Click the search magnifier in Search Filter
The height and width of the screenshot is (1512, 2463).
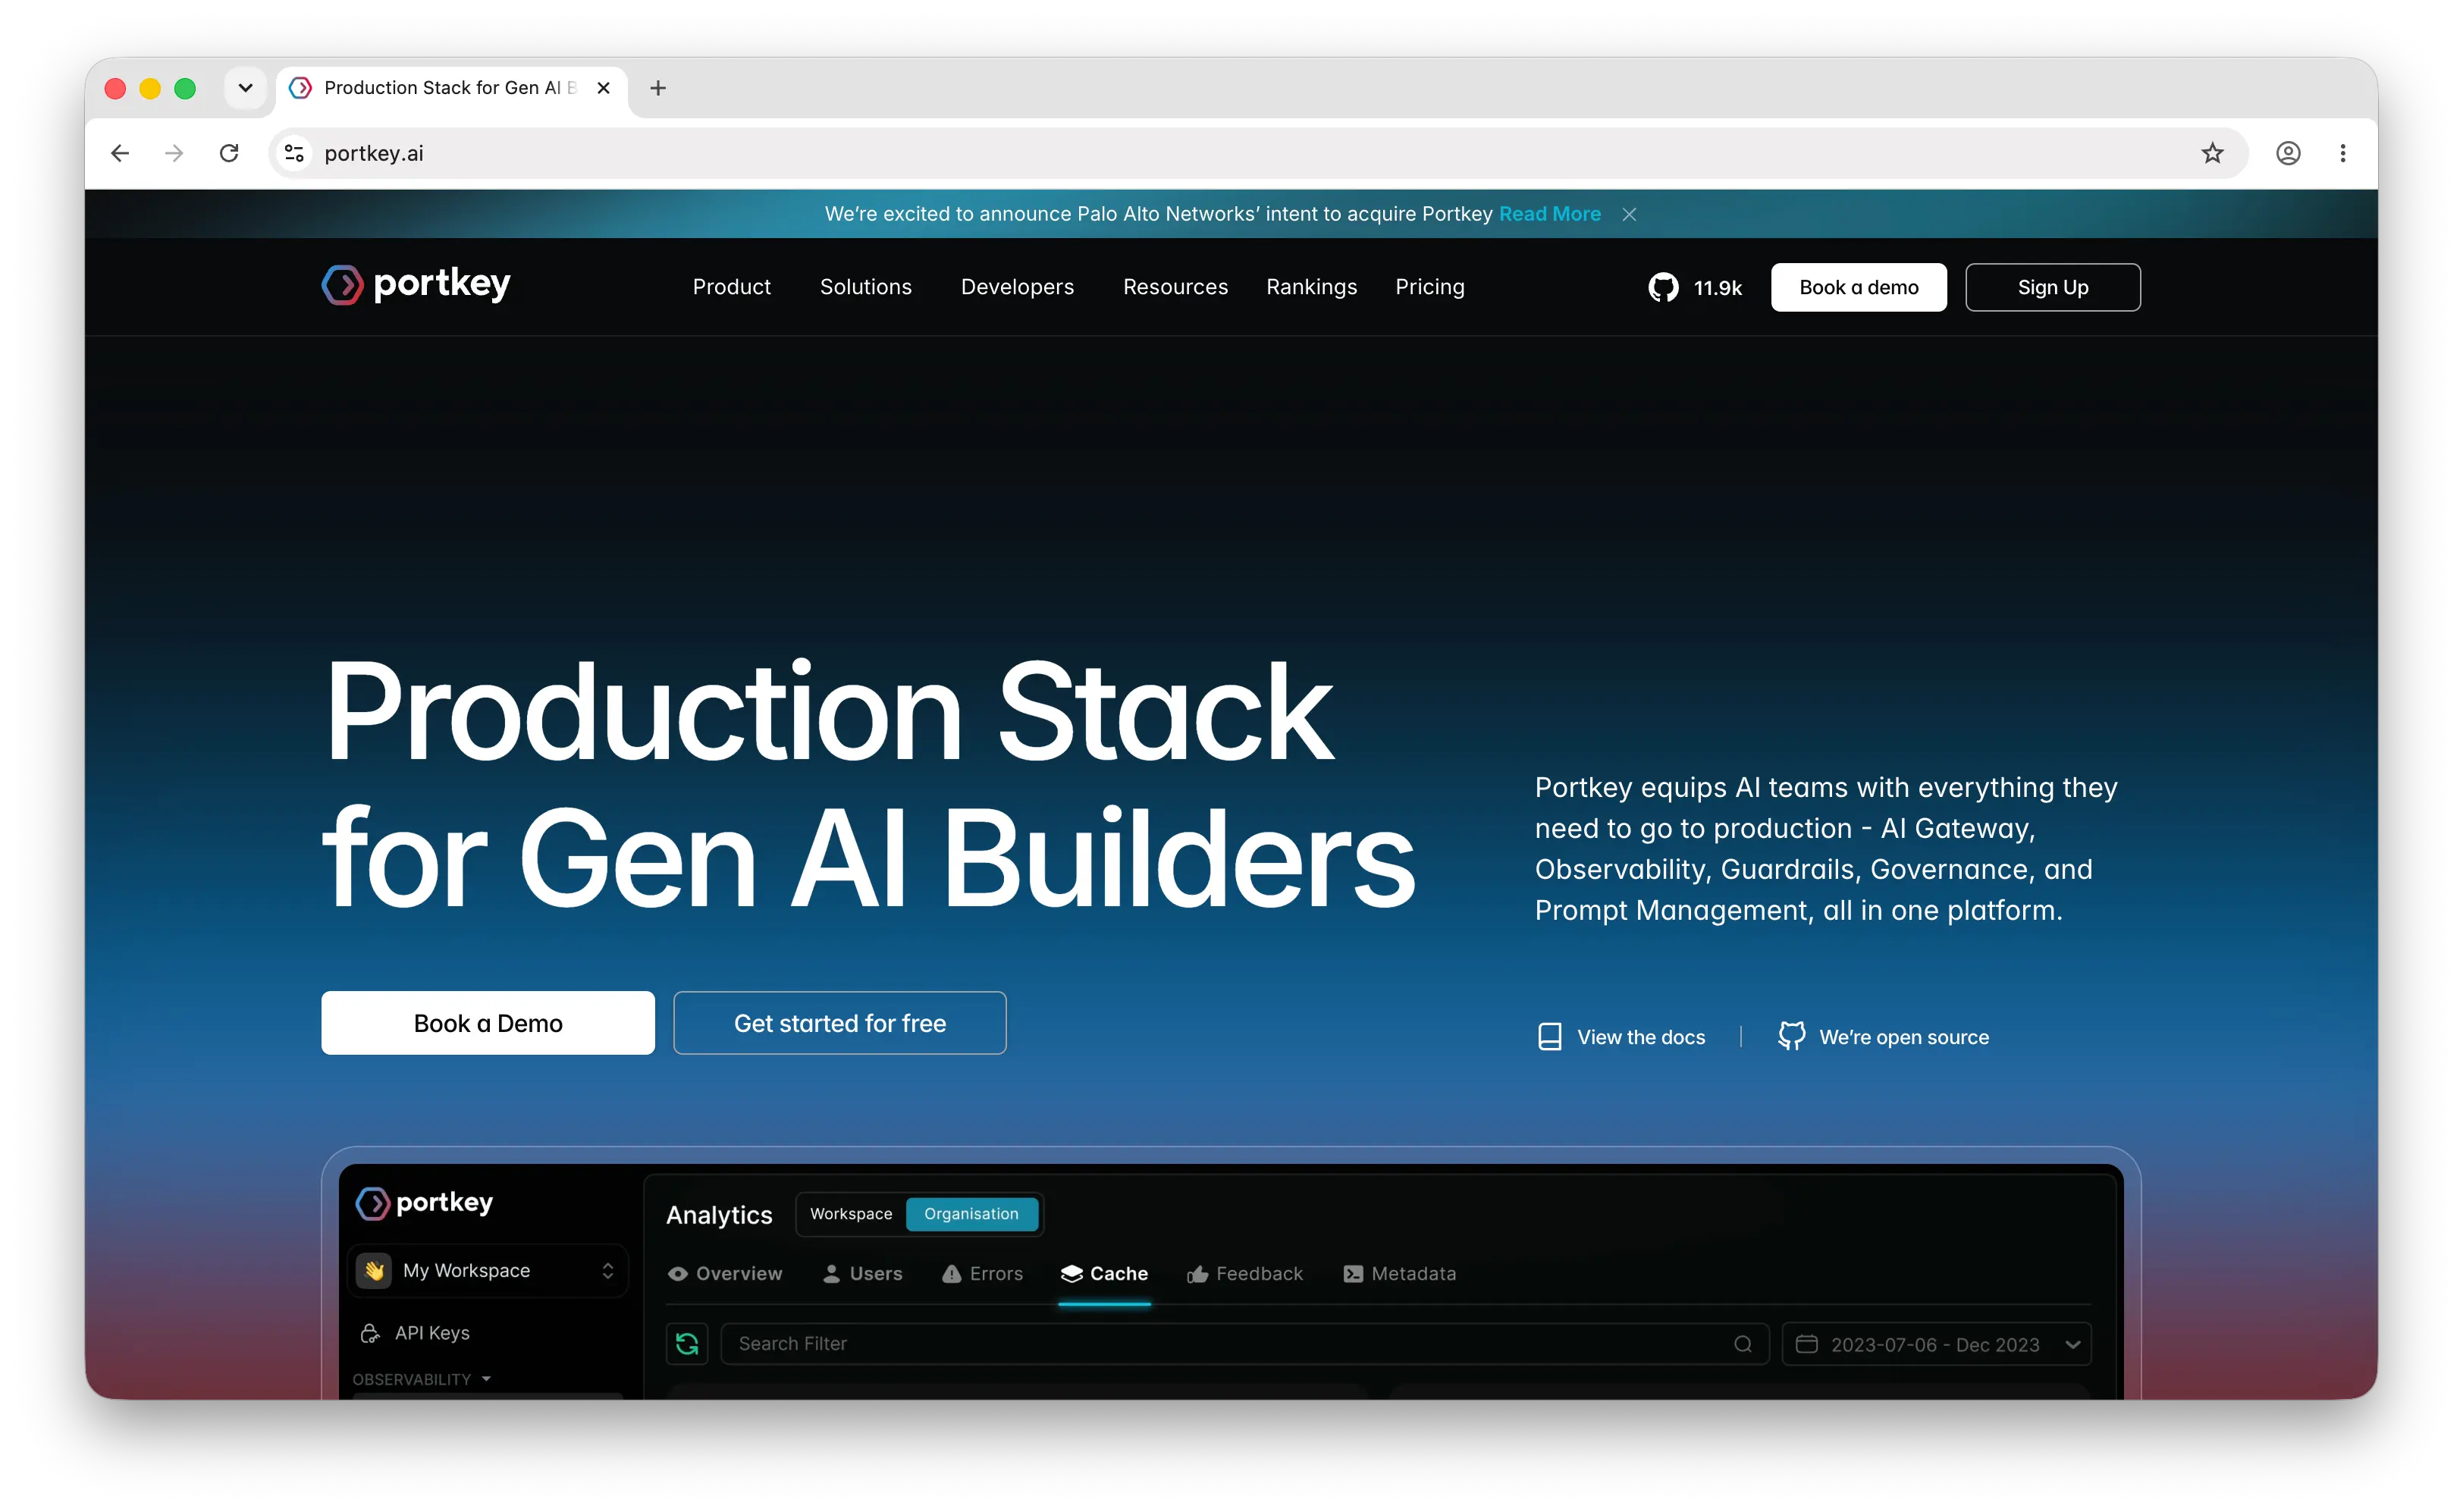pos(1743,1344)
